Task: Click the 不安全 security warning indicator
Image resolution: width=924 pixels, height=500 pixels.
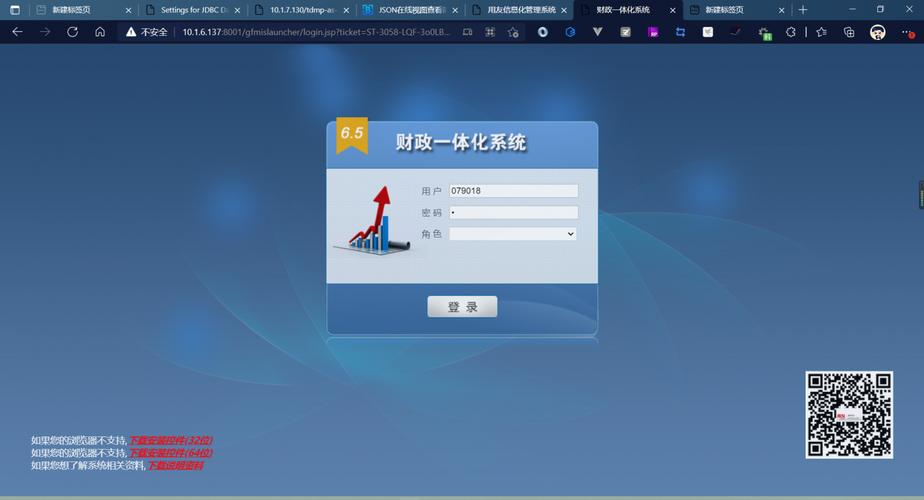Action: [x=147, y=32]
